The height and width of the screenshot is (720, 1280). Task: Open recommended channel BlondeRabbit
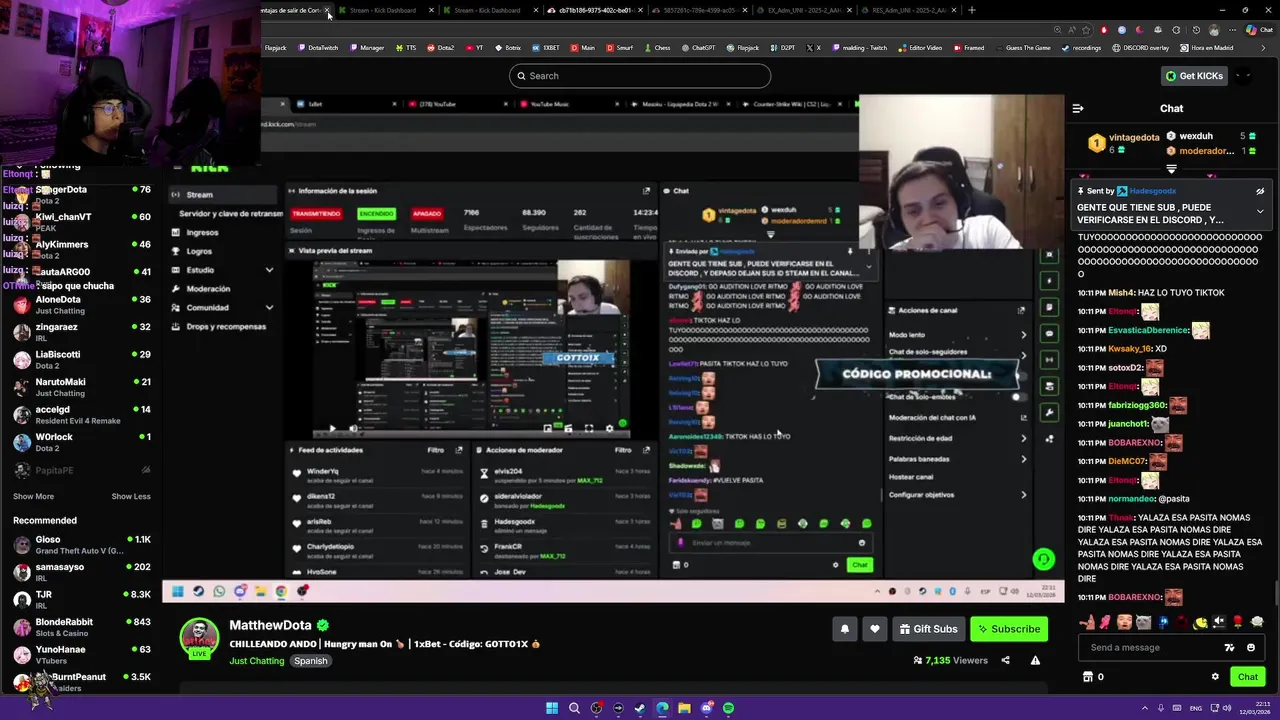(82, 627)
